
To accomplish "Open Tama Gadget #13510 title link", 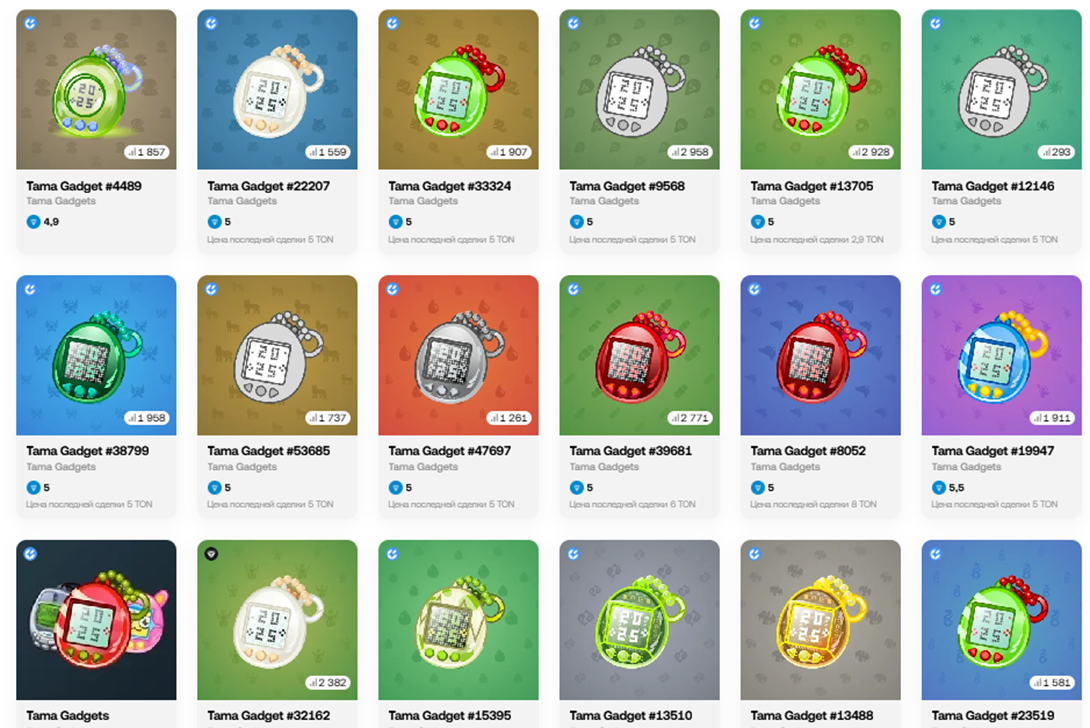I will pyautogui.click(x=631, y=715).
